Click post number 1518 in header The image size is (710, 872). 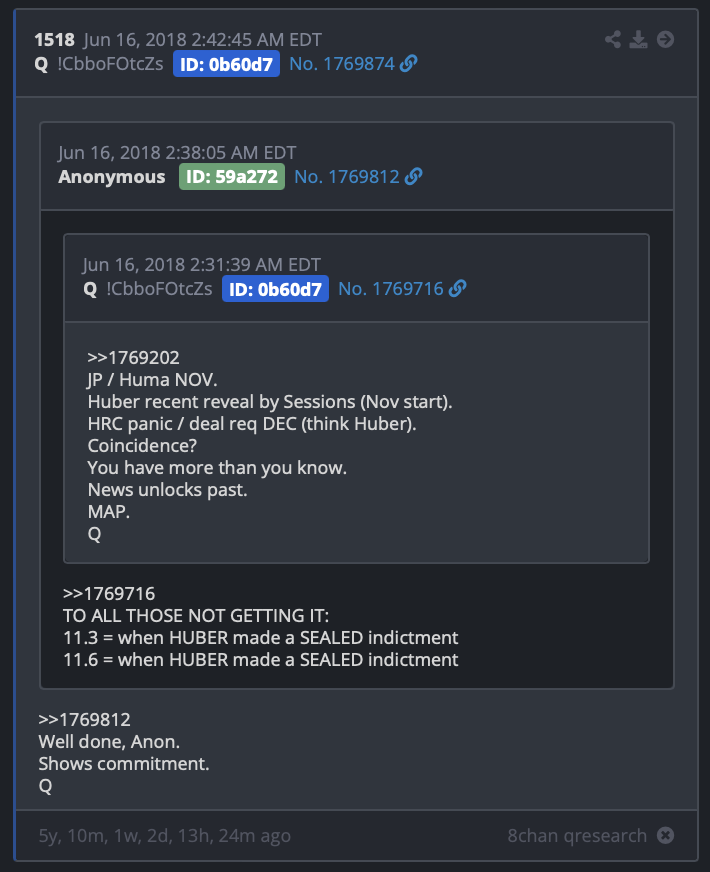click(54, 40)
